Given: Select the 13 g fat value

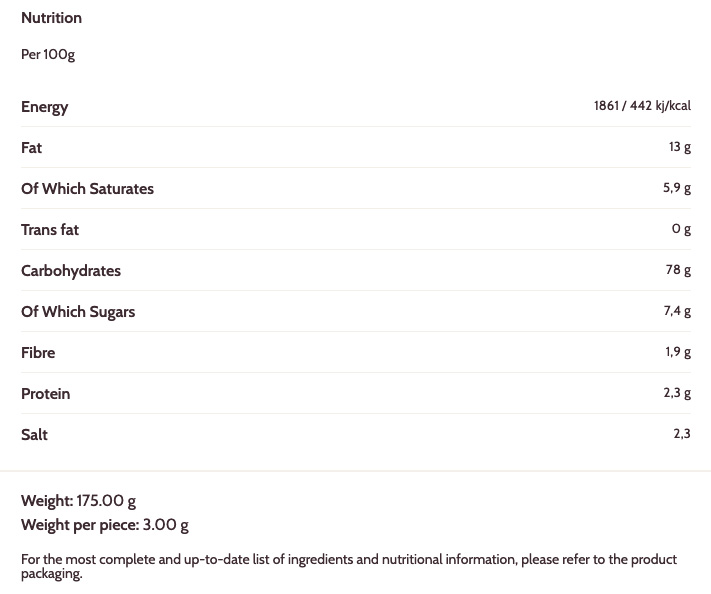Looking at the screenshot, I should tap(679, 147).
